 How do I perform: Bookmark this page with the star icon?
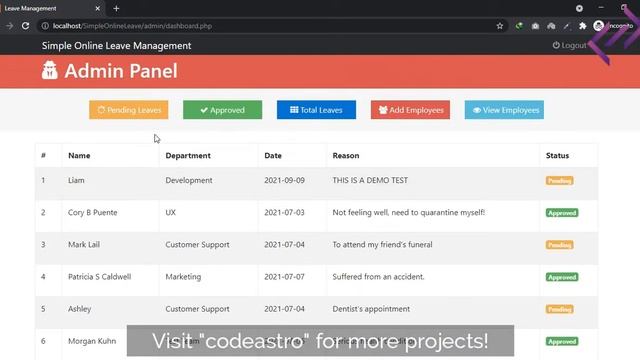[x=500, y=26]
